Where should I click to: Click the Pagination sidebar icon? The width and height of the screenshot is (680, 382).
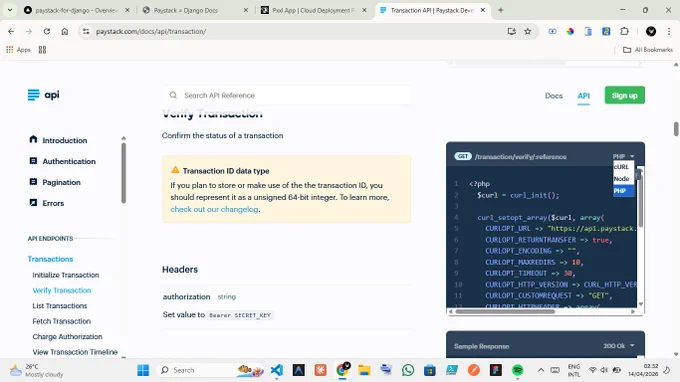[x=33, y=182]
